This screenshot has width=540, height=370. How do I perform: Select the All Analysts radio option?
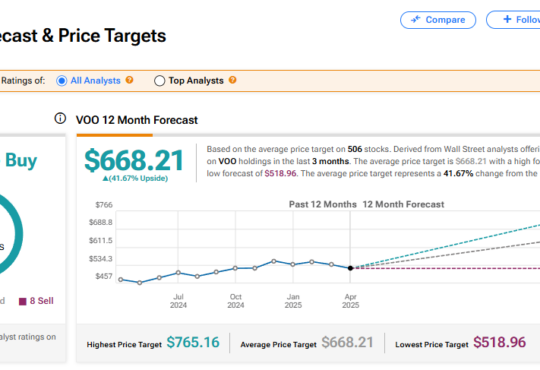61,81
